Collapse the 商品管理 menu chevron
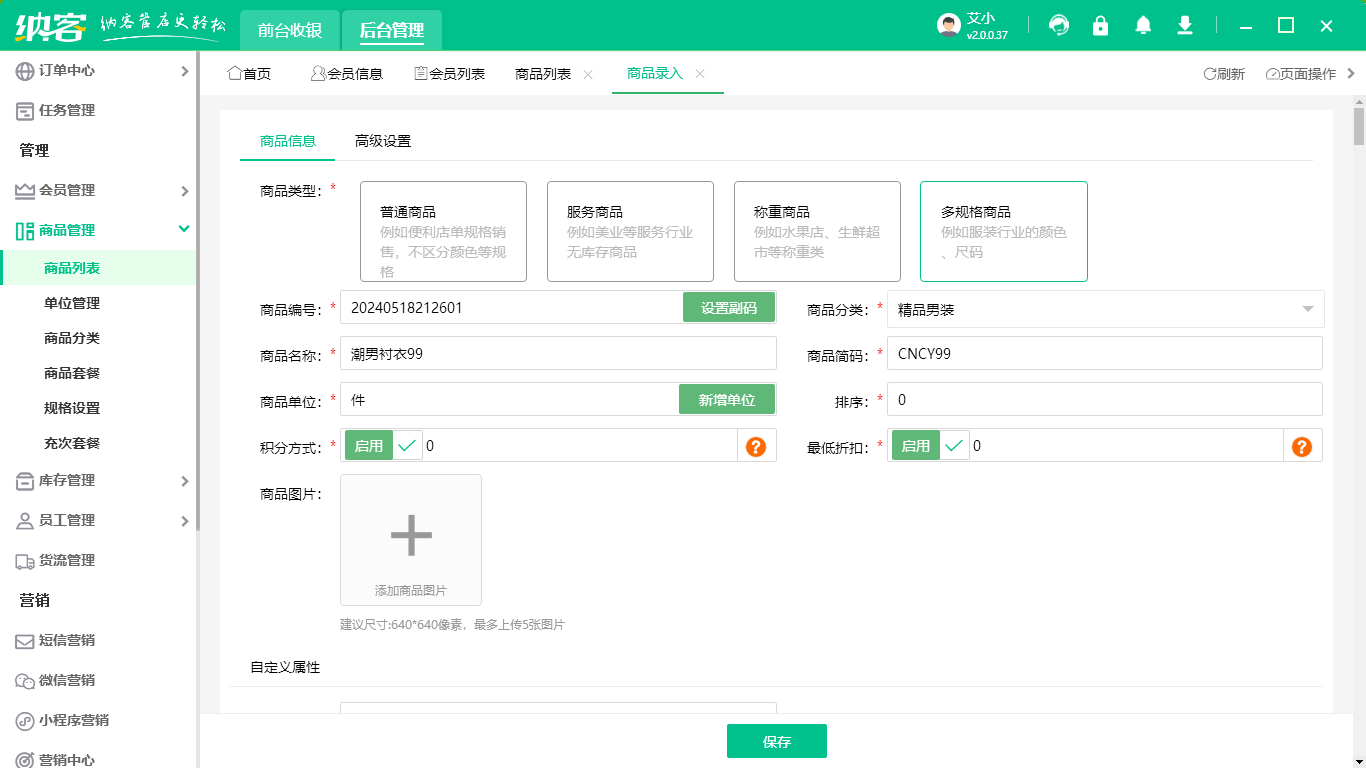Image resolution: width=1366 pixels, height=768 pixels. (x=184, y=229)
